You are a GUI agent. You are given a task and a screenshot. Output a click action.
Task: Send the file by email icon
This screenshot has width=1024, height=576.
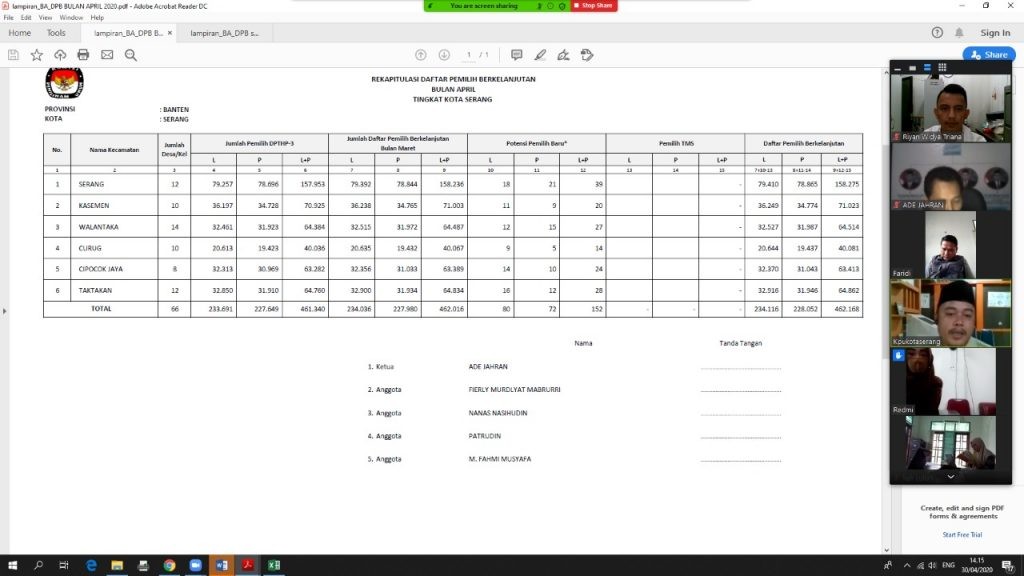click(x=107, y=55)
